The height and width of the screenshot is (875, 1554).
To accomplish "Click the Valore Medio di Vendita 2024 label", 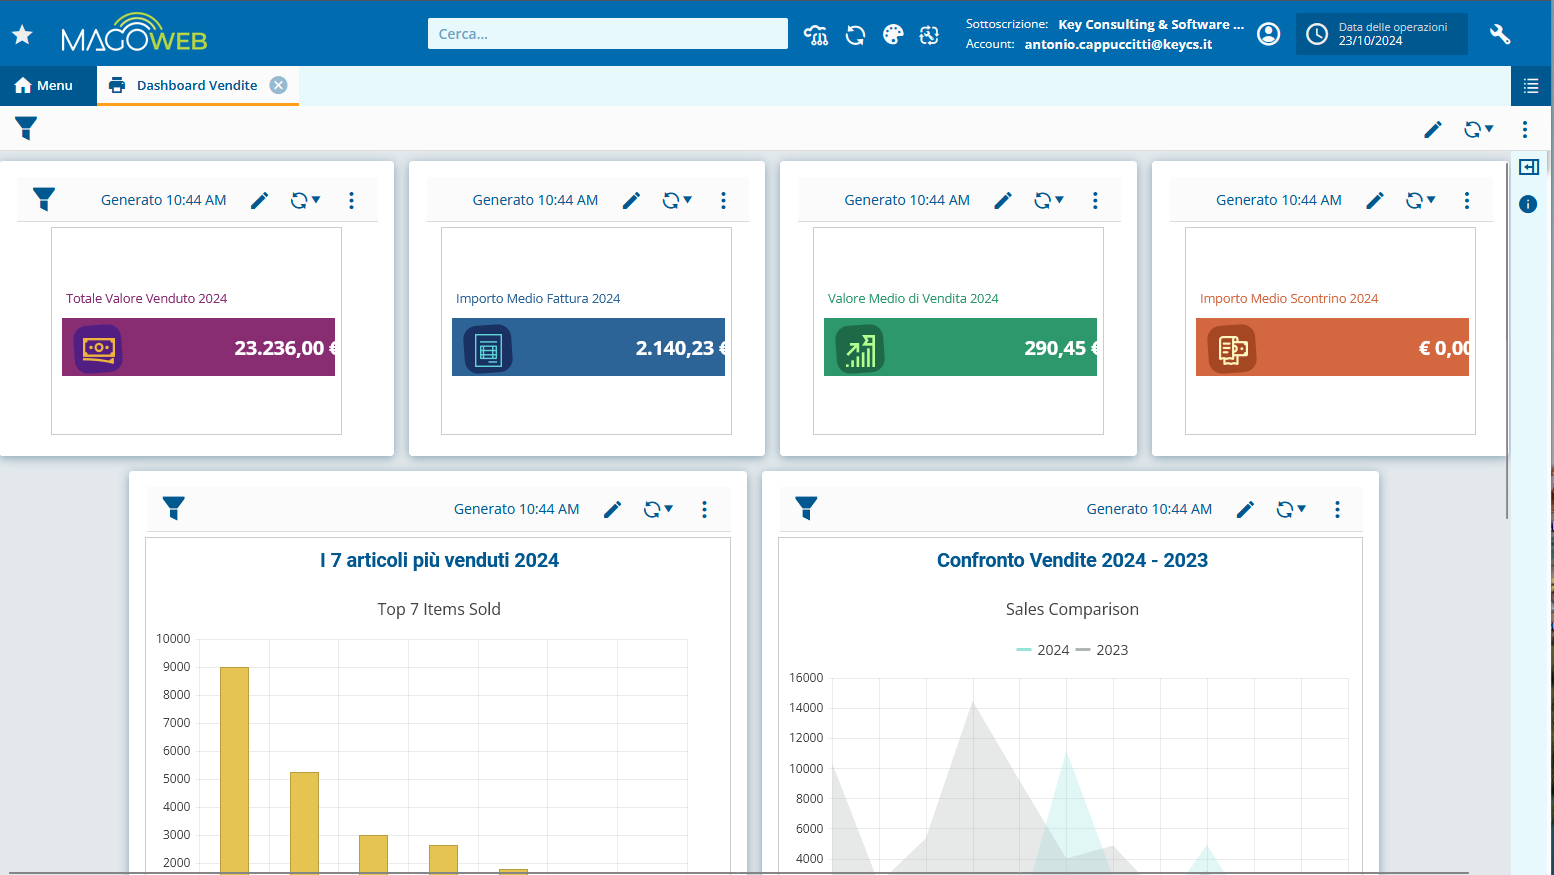I will coord(913,298).
